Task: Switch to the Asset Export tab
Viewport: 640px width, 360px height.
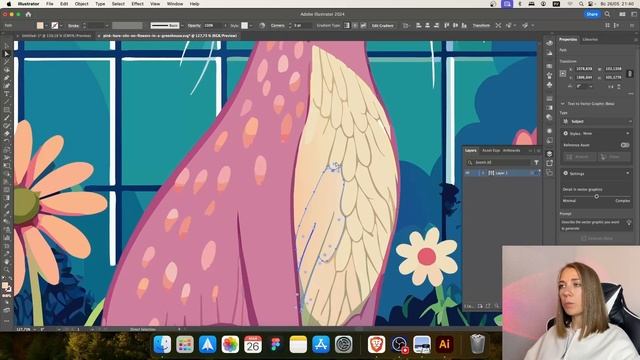Action: [491, 151]
